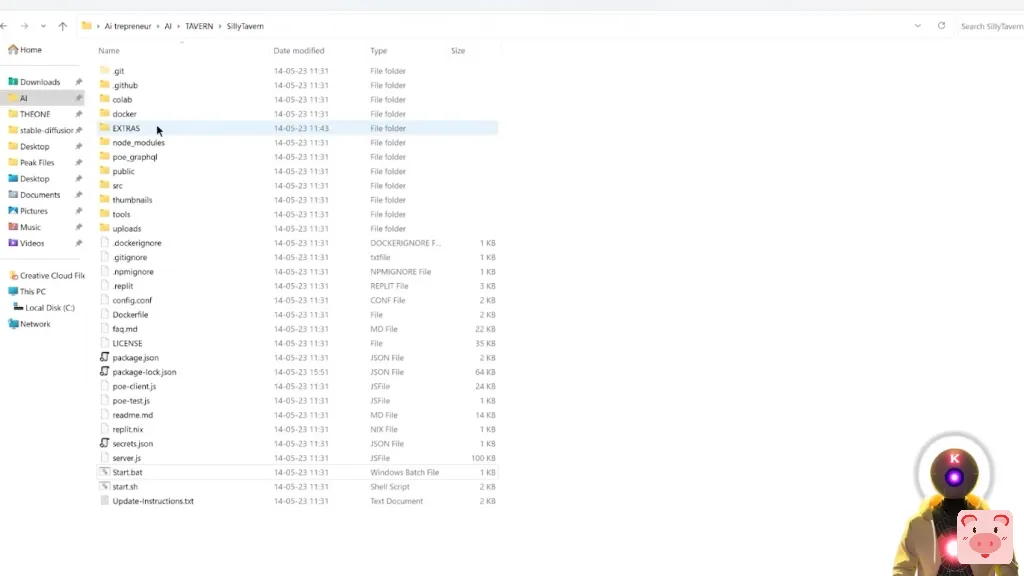Select This PC in the sidebar

pyautogui.click(x=27, y=291)
